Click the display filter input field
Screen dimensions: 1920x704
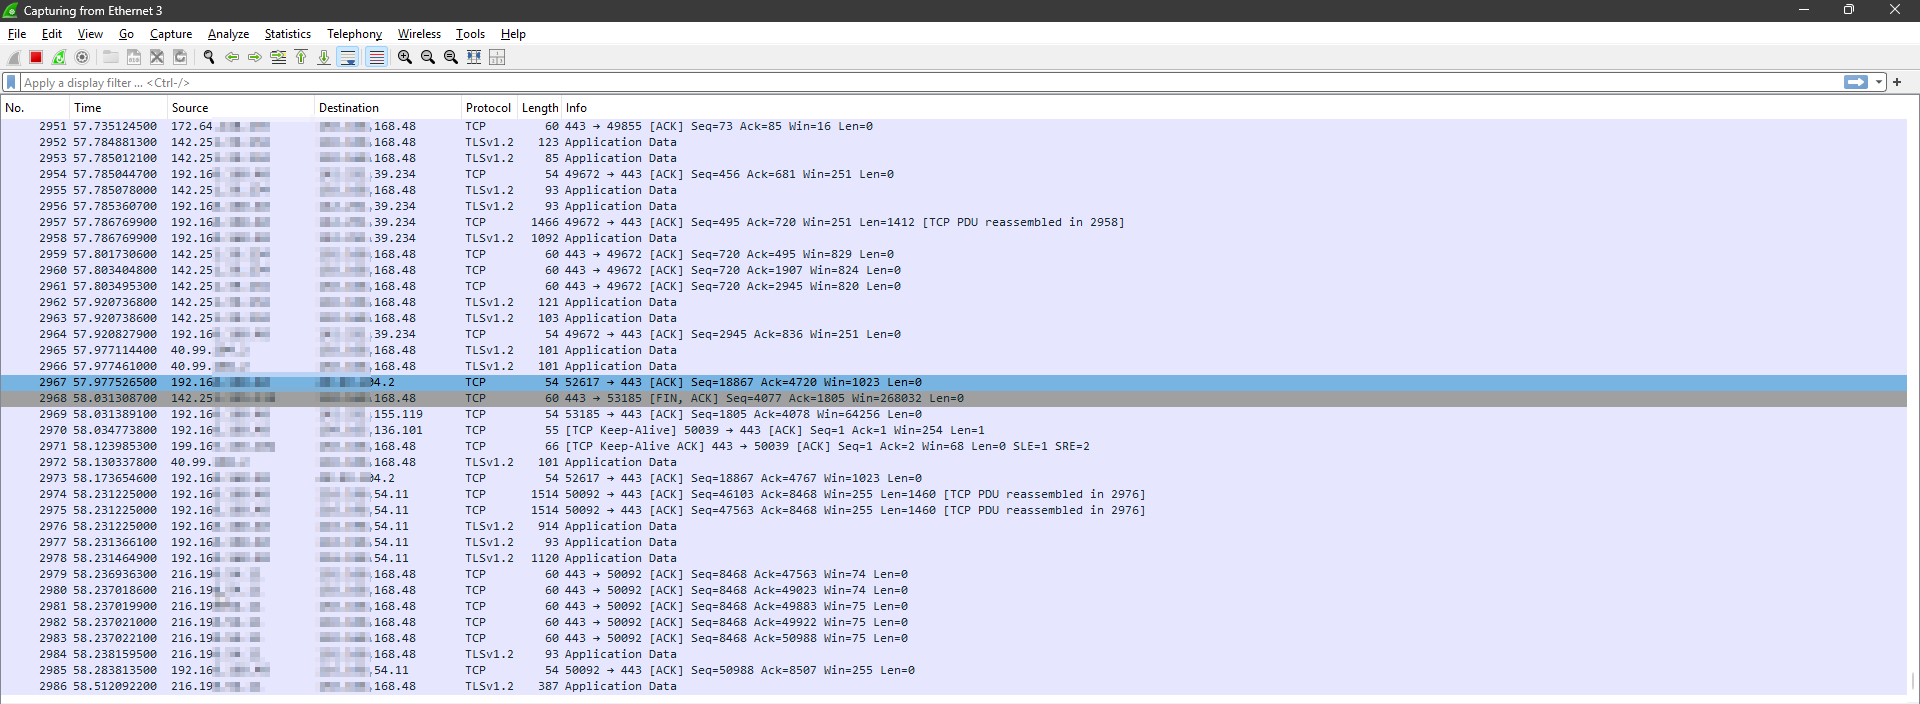(930, 82)
